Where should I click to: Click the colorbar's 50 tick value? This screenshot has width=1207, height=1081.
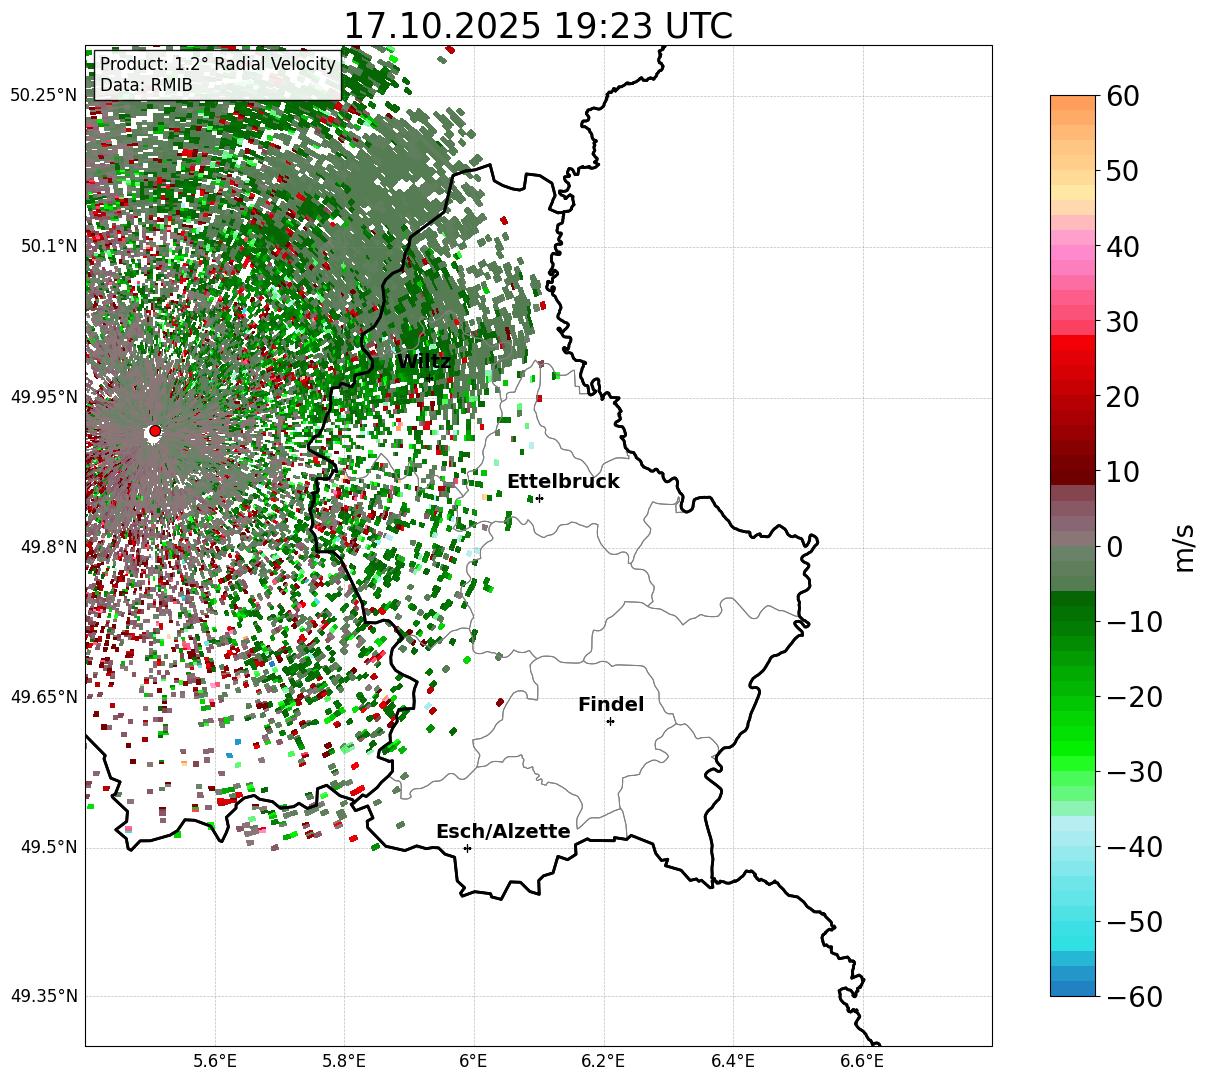pyautogui.click(x=1121, y=171)
